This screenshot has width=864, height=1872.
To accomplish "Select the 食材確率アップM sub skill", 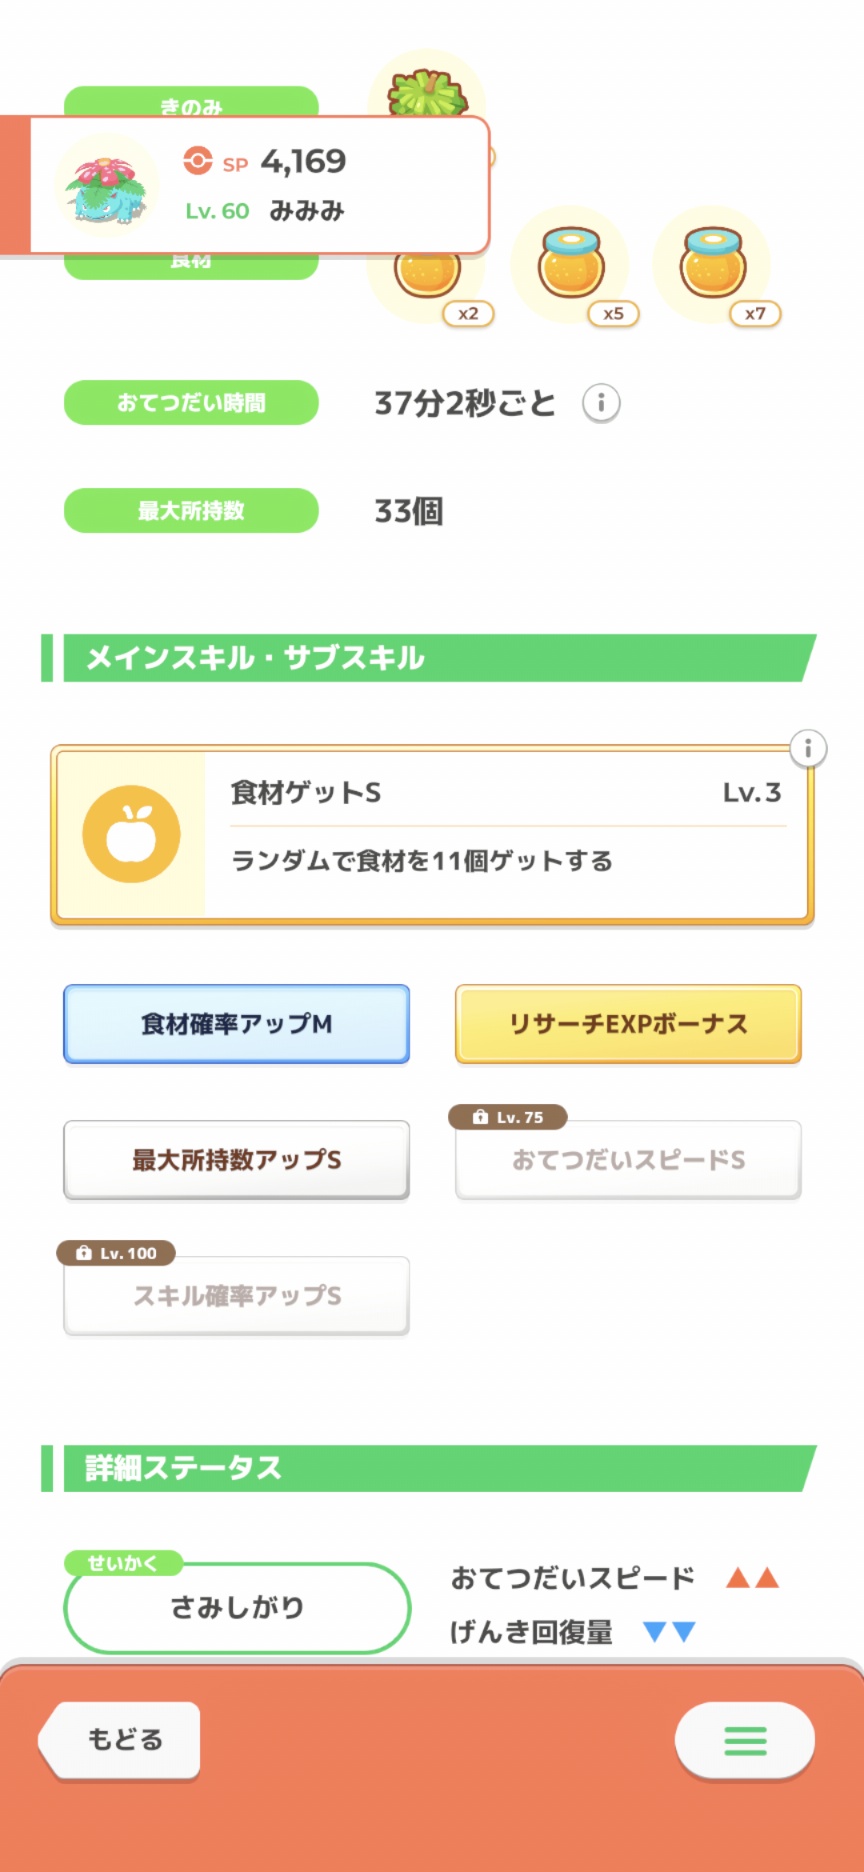I will 237,1024.
